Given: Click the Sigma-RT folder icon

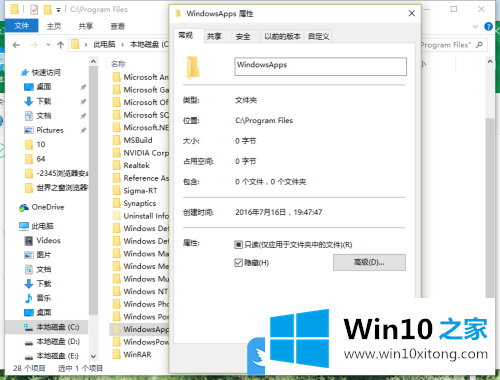Looking at the screenshot, I should coord(117,191).
